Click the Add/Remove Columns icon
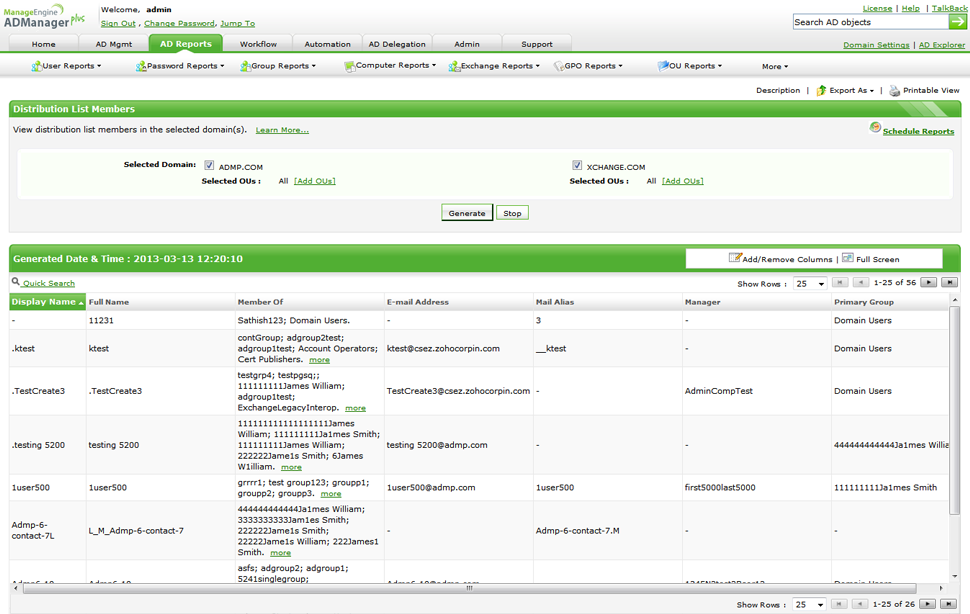 pyautogui.click(x=735, y=258)
